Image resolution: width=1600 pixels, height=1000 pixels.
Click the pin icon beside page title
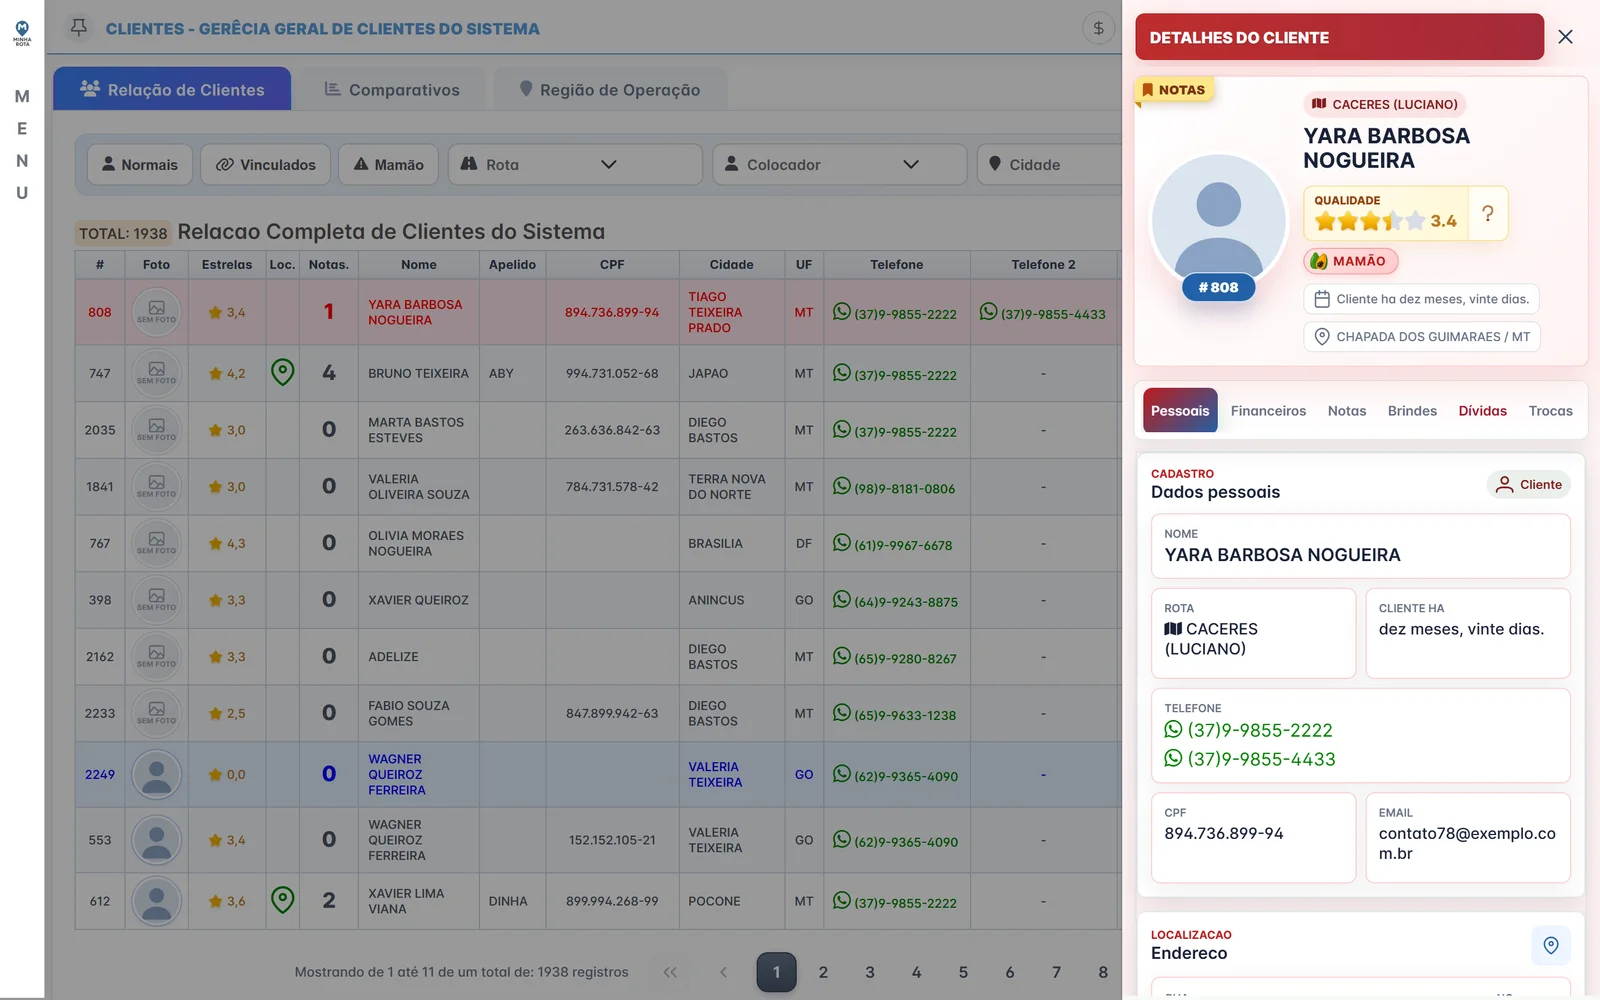click(79, 28)
